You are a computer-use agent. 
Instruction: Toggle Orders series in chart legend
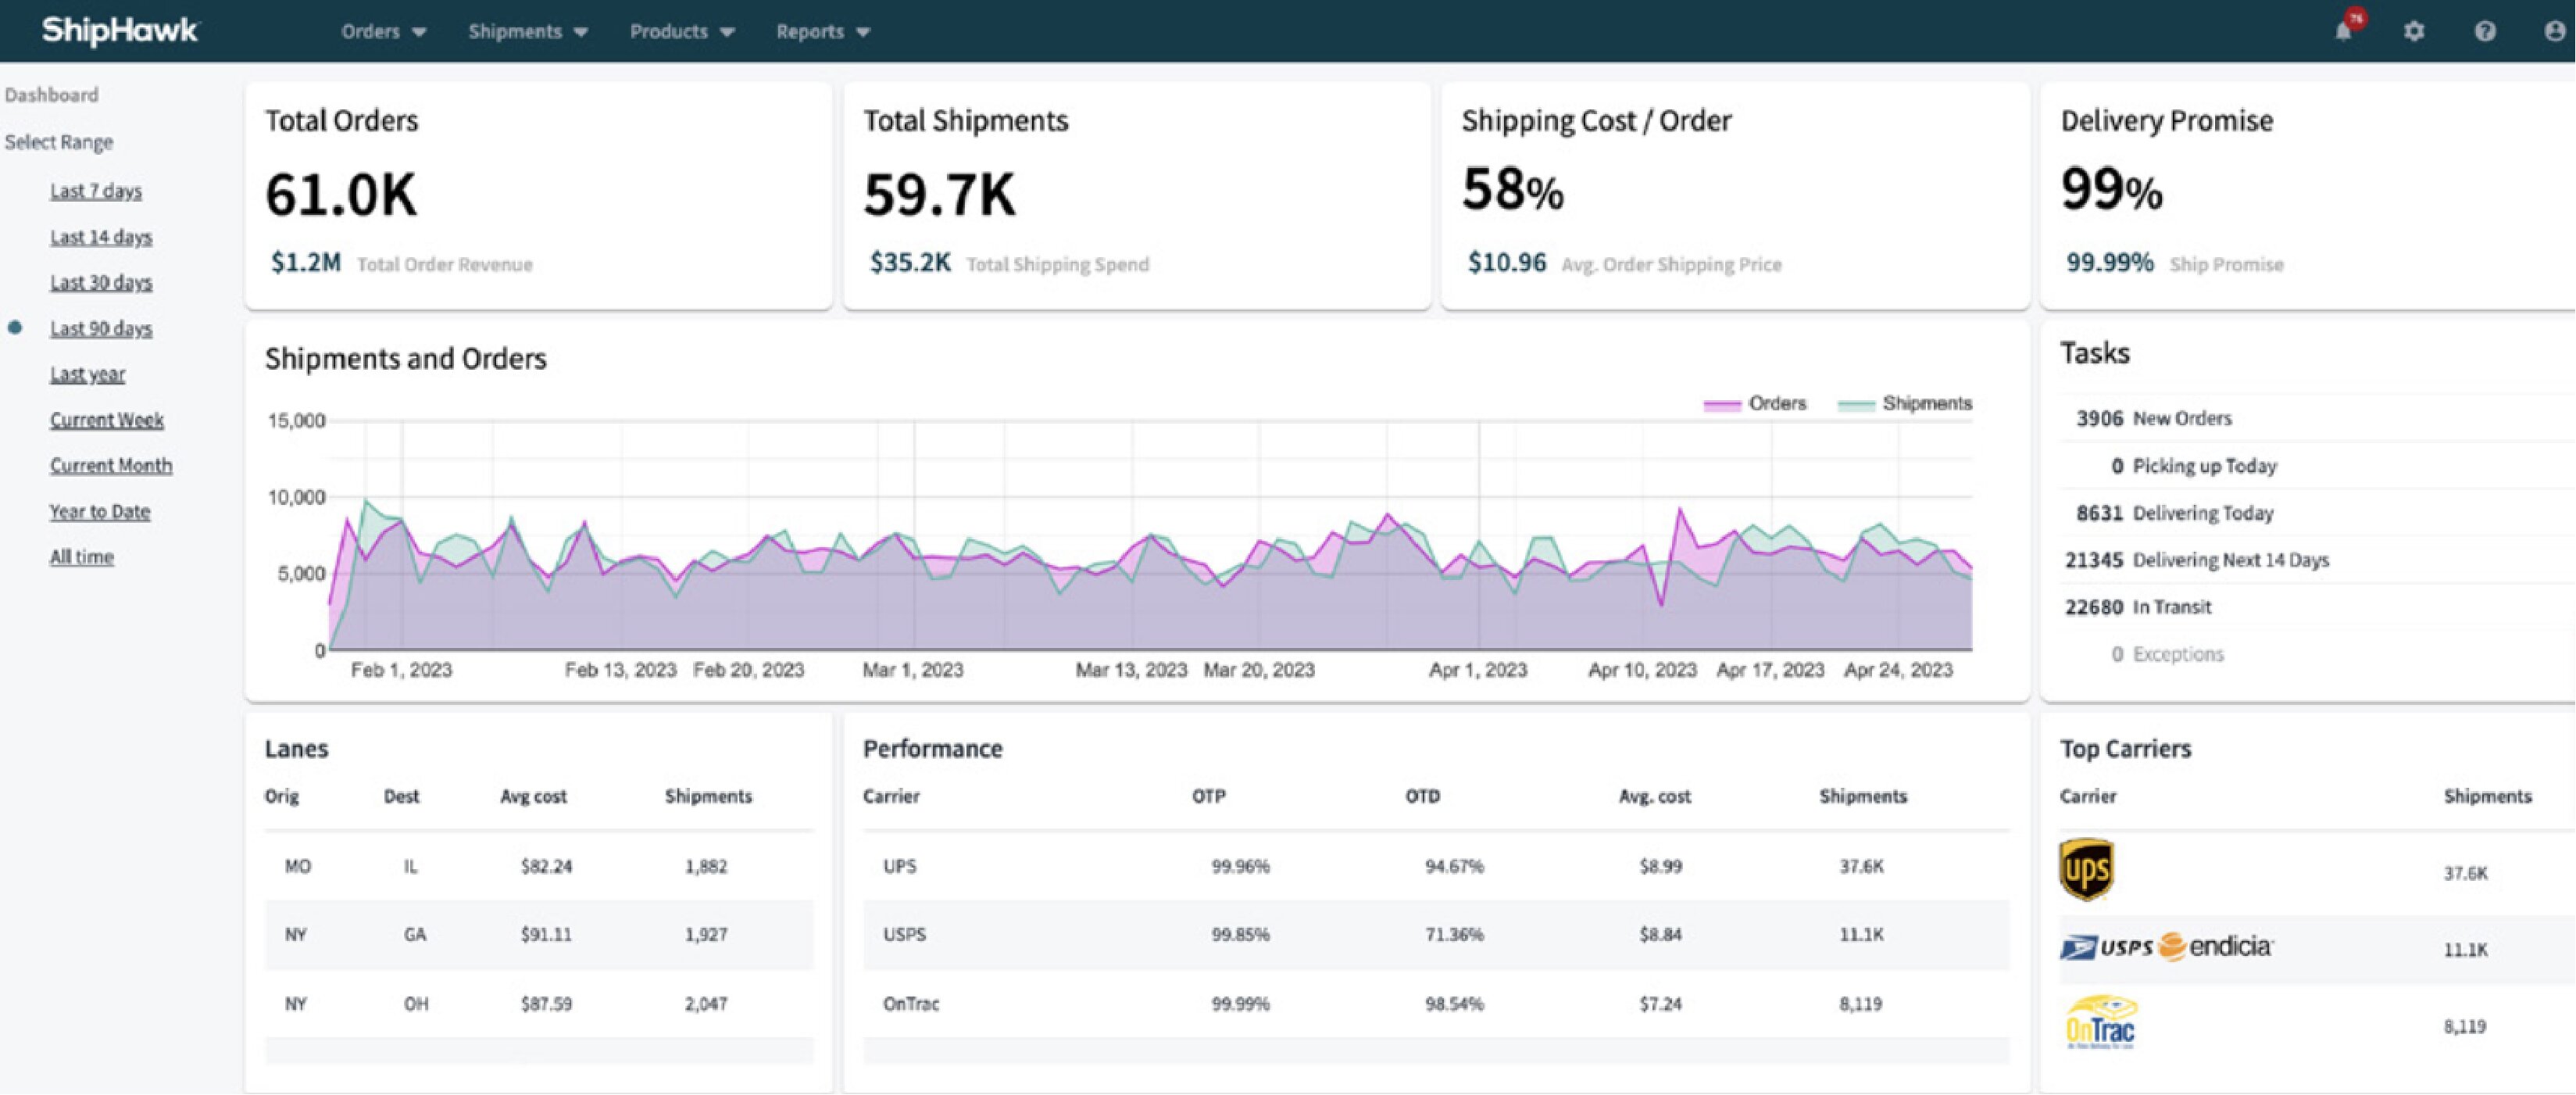pyautogui.click(x=1777, y=403)
